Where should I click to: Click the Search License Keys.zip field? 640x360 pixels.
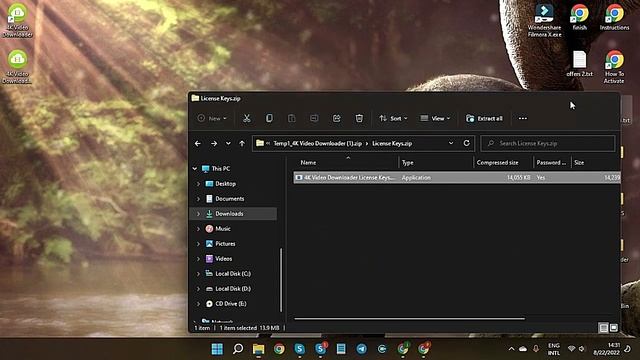point(548,143)
